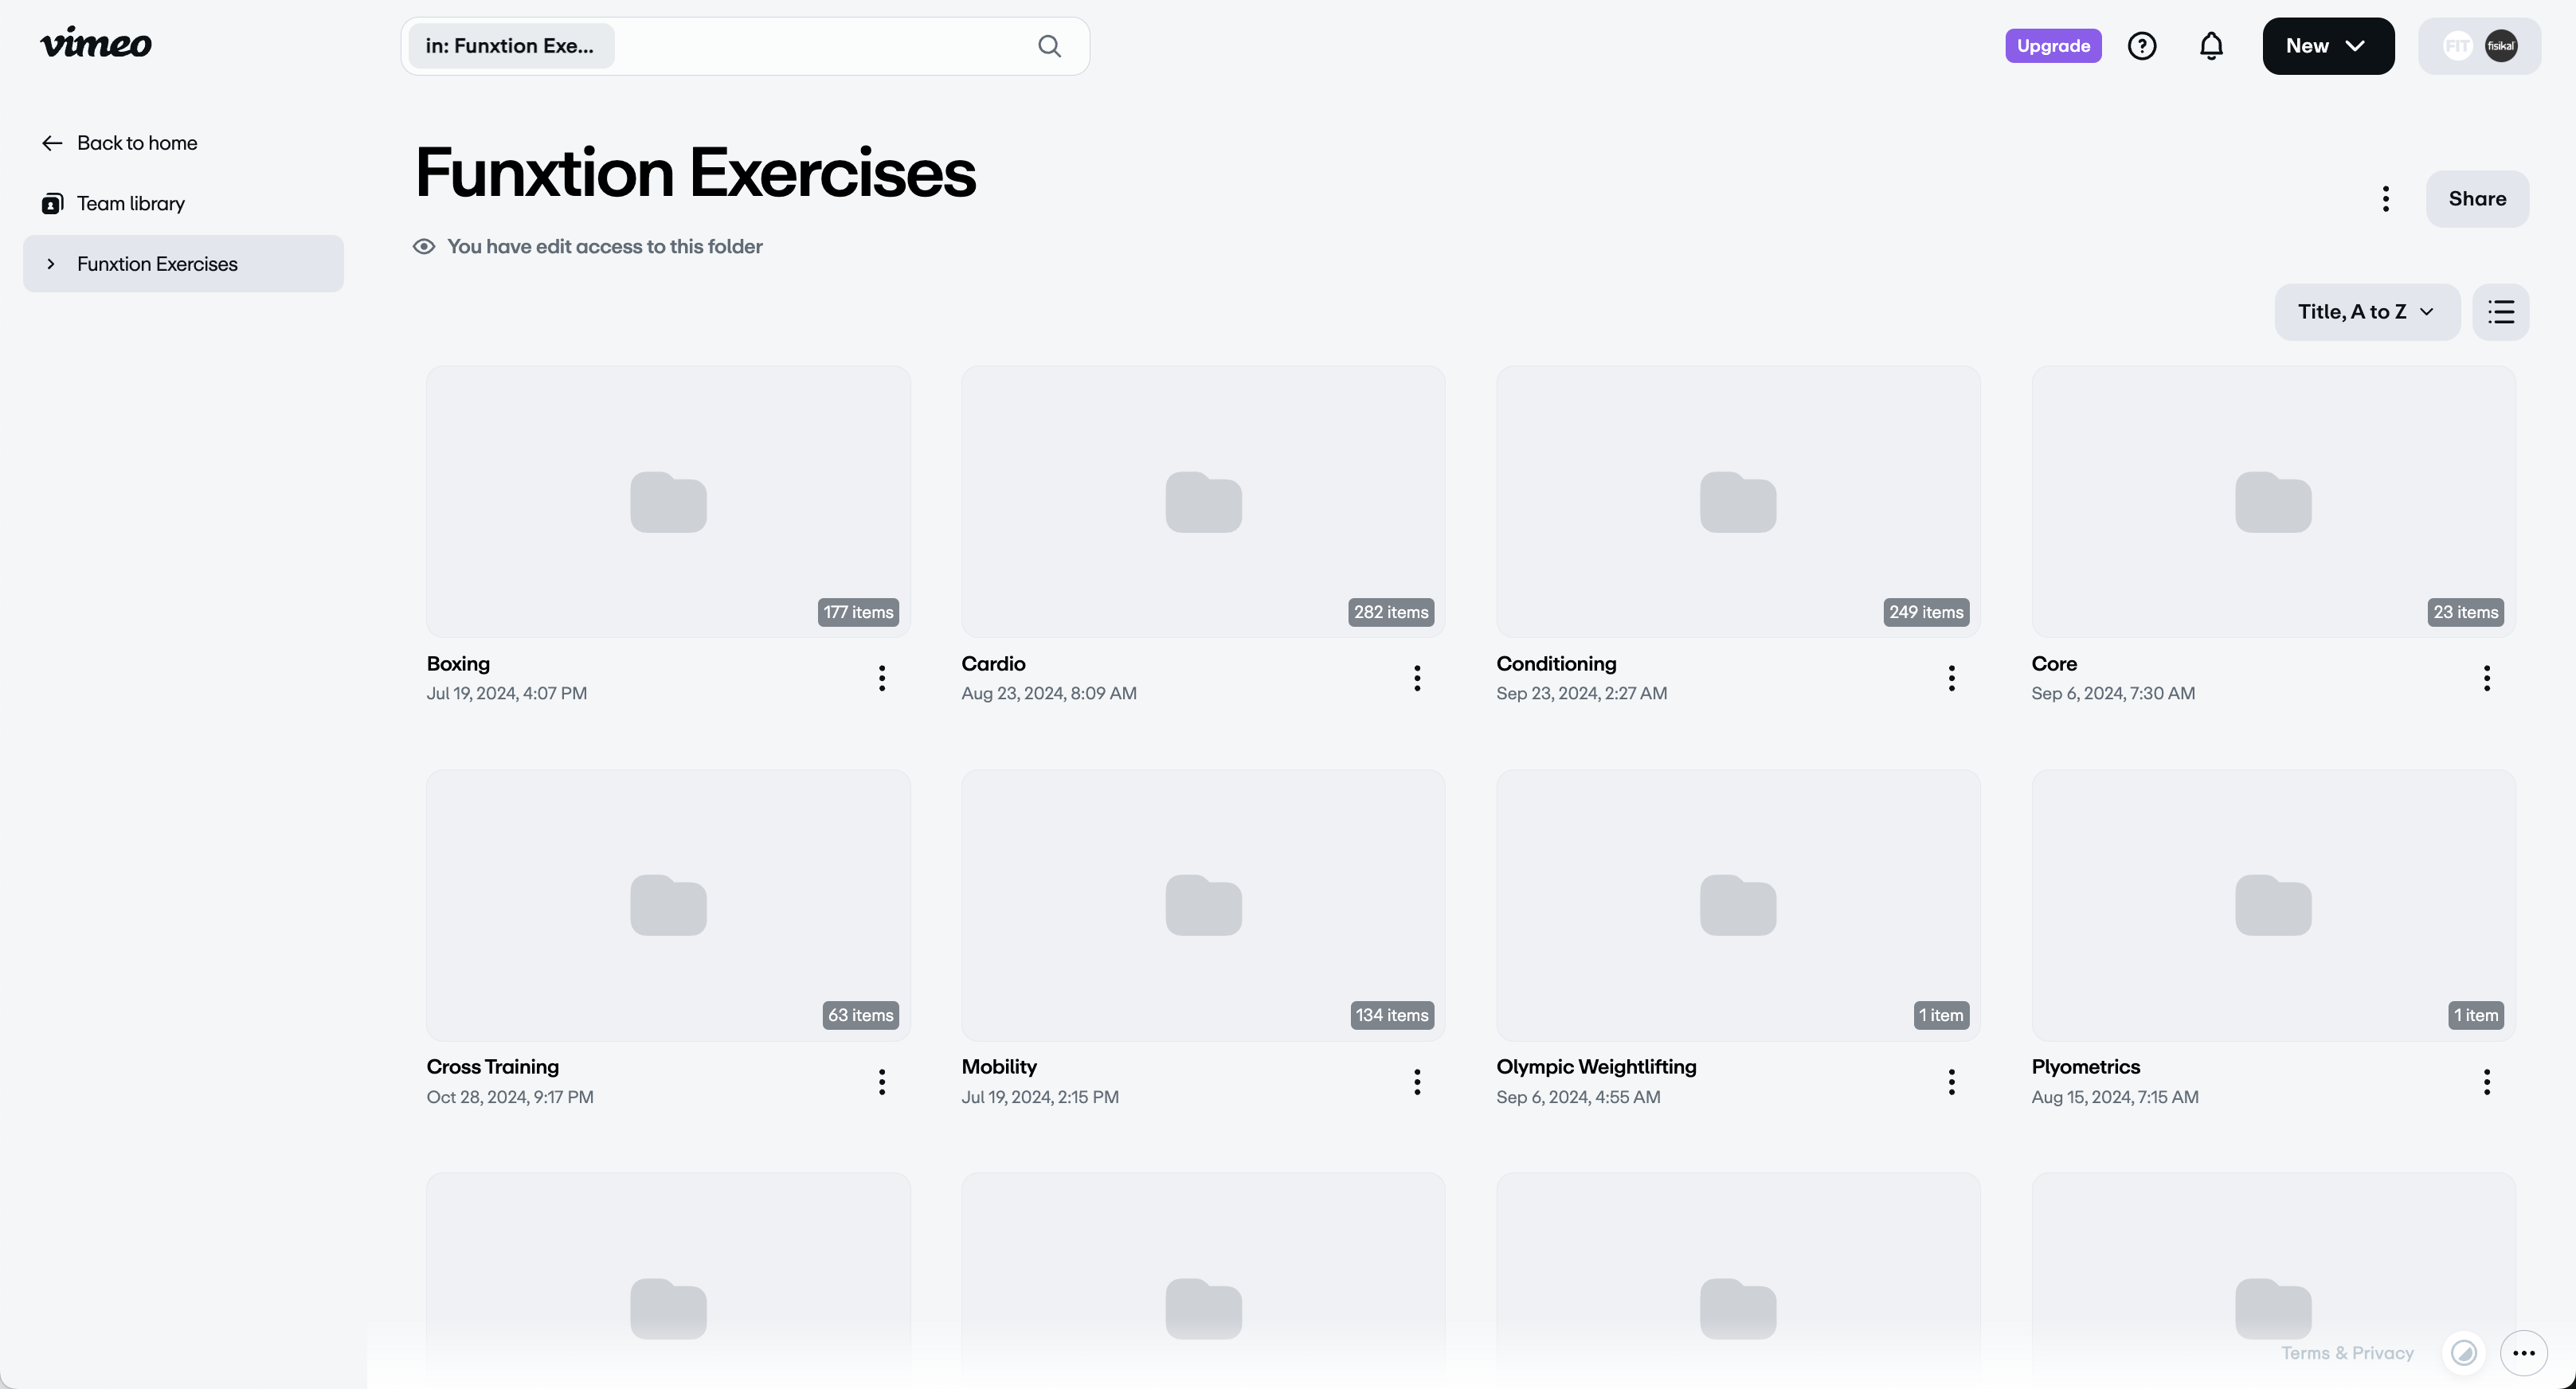Open the help question mark icon

(x=2142, y=46)
